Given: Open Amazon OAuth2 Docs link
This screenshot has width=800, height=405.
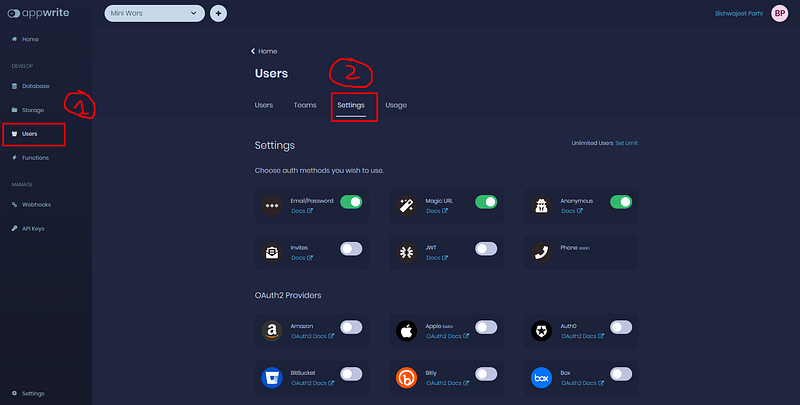Looking at the screenshot, I should click(x=312, y=337).
